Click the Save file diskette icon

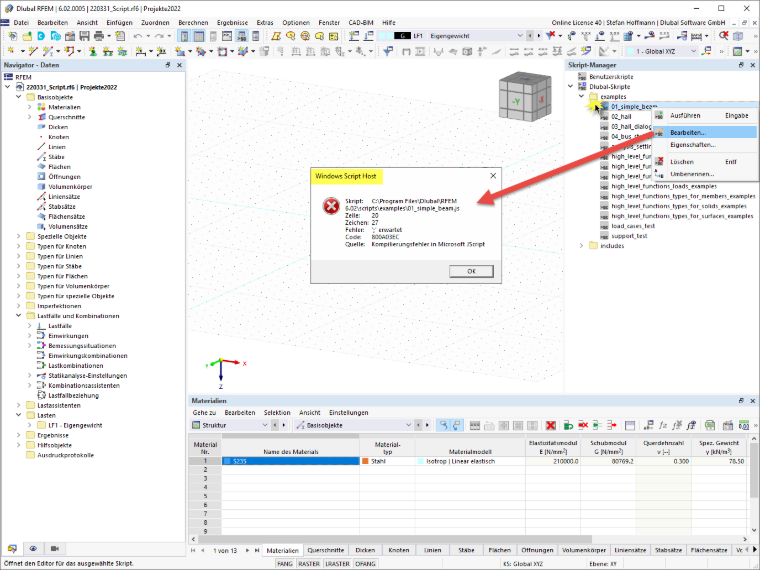[84, 36]
